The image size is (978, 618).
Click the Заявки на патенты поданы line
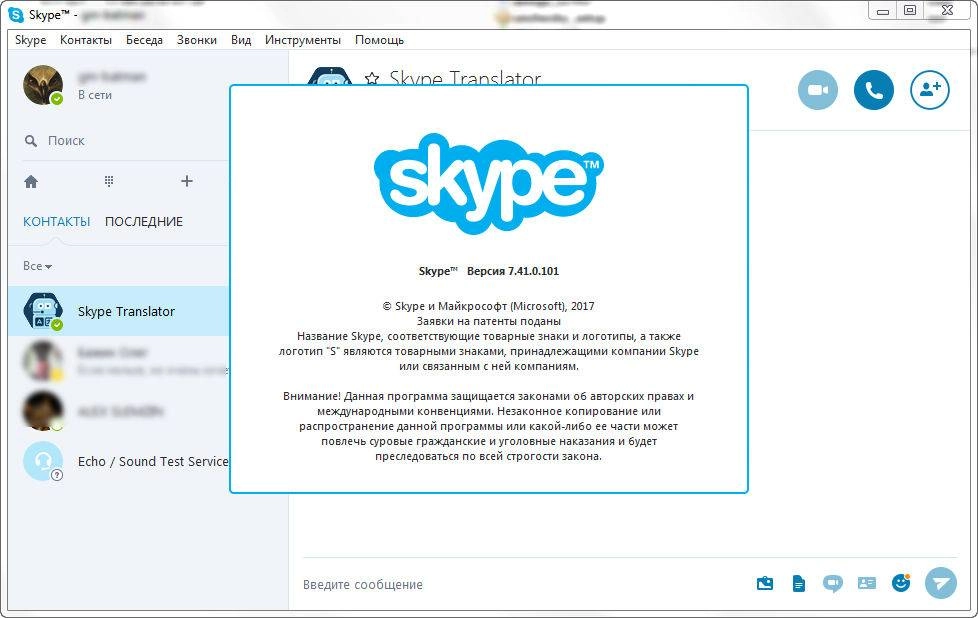(488, 321)
